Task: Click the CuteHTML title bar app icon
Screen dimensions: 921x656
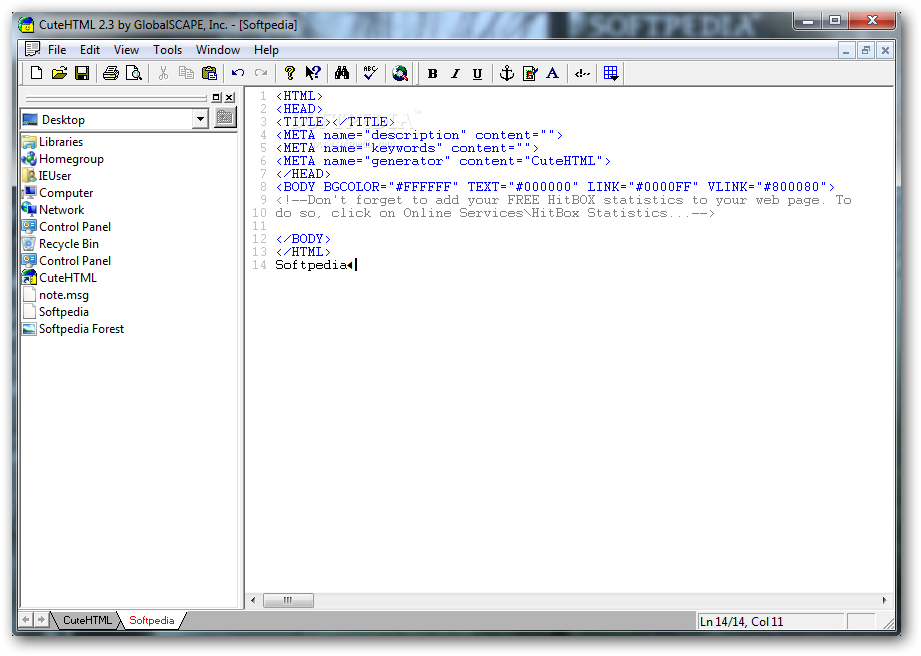Action: tap(26, 25)
